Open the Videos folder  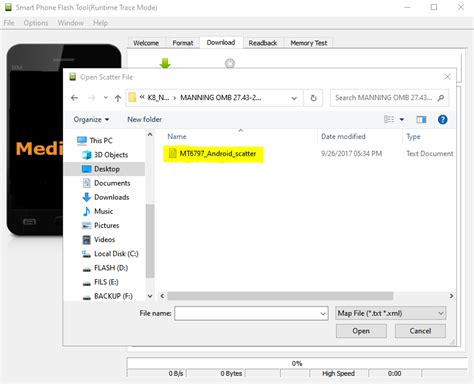tap(98, 239)
